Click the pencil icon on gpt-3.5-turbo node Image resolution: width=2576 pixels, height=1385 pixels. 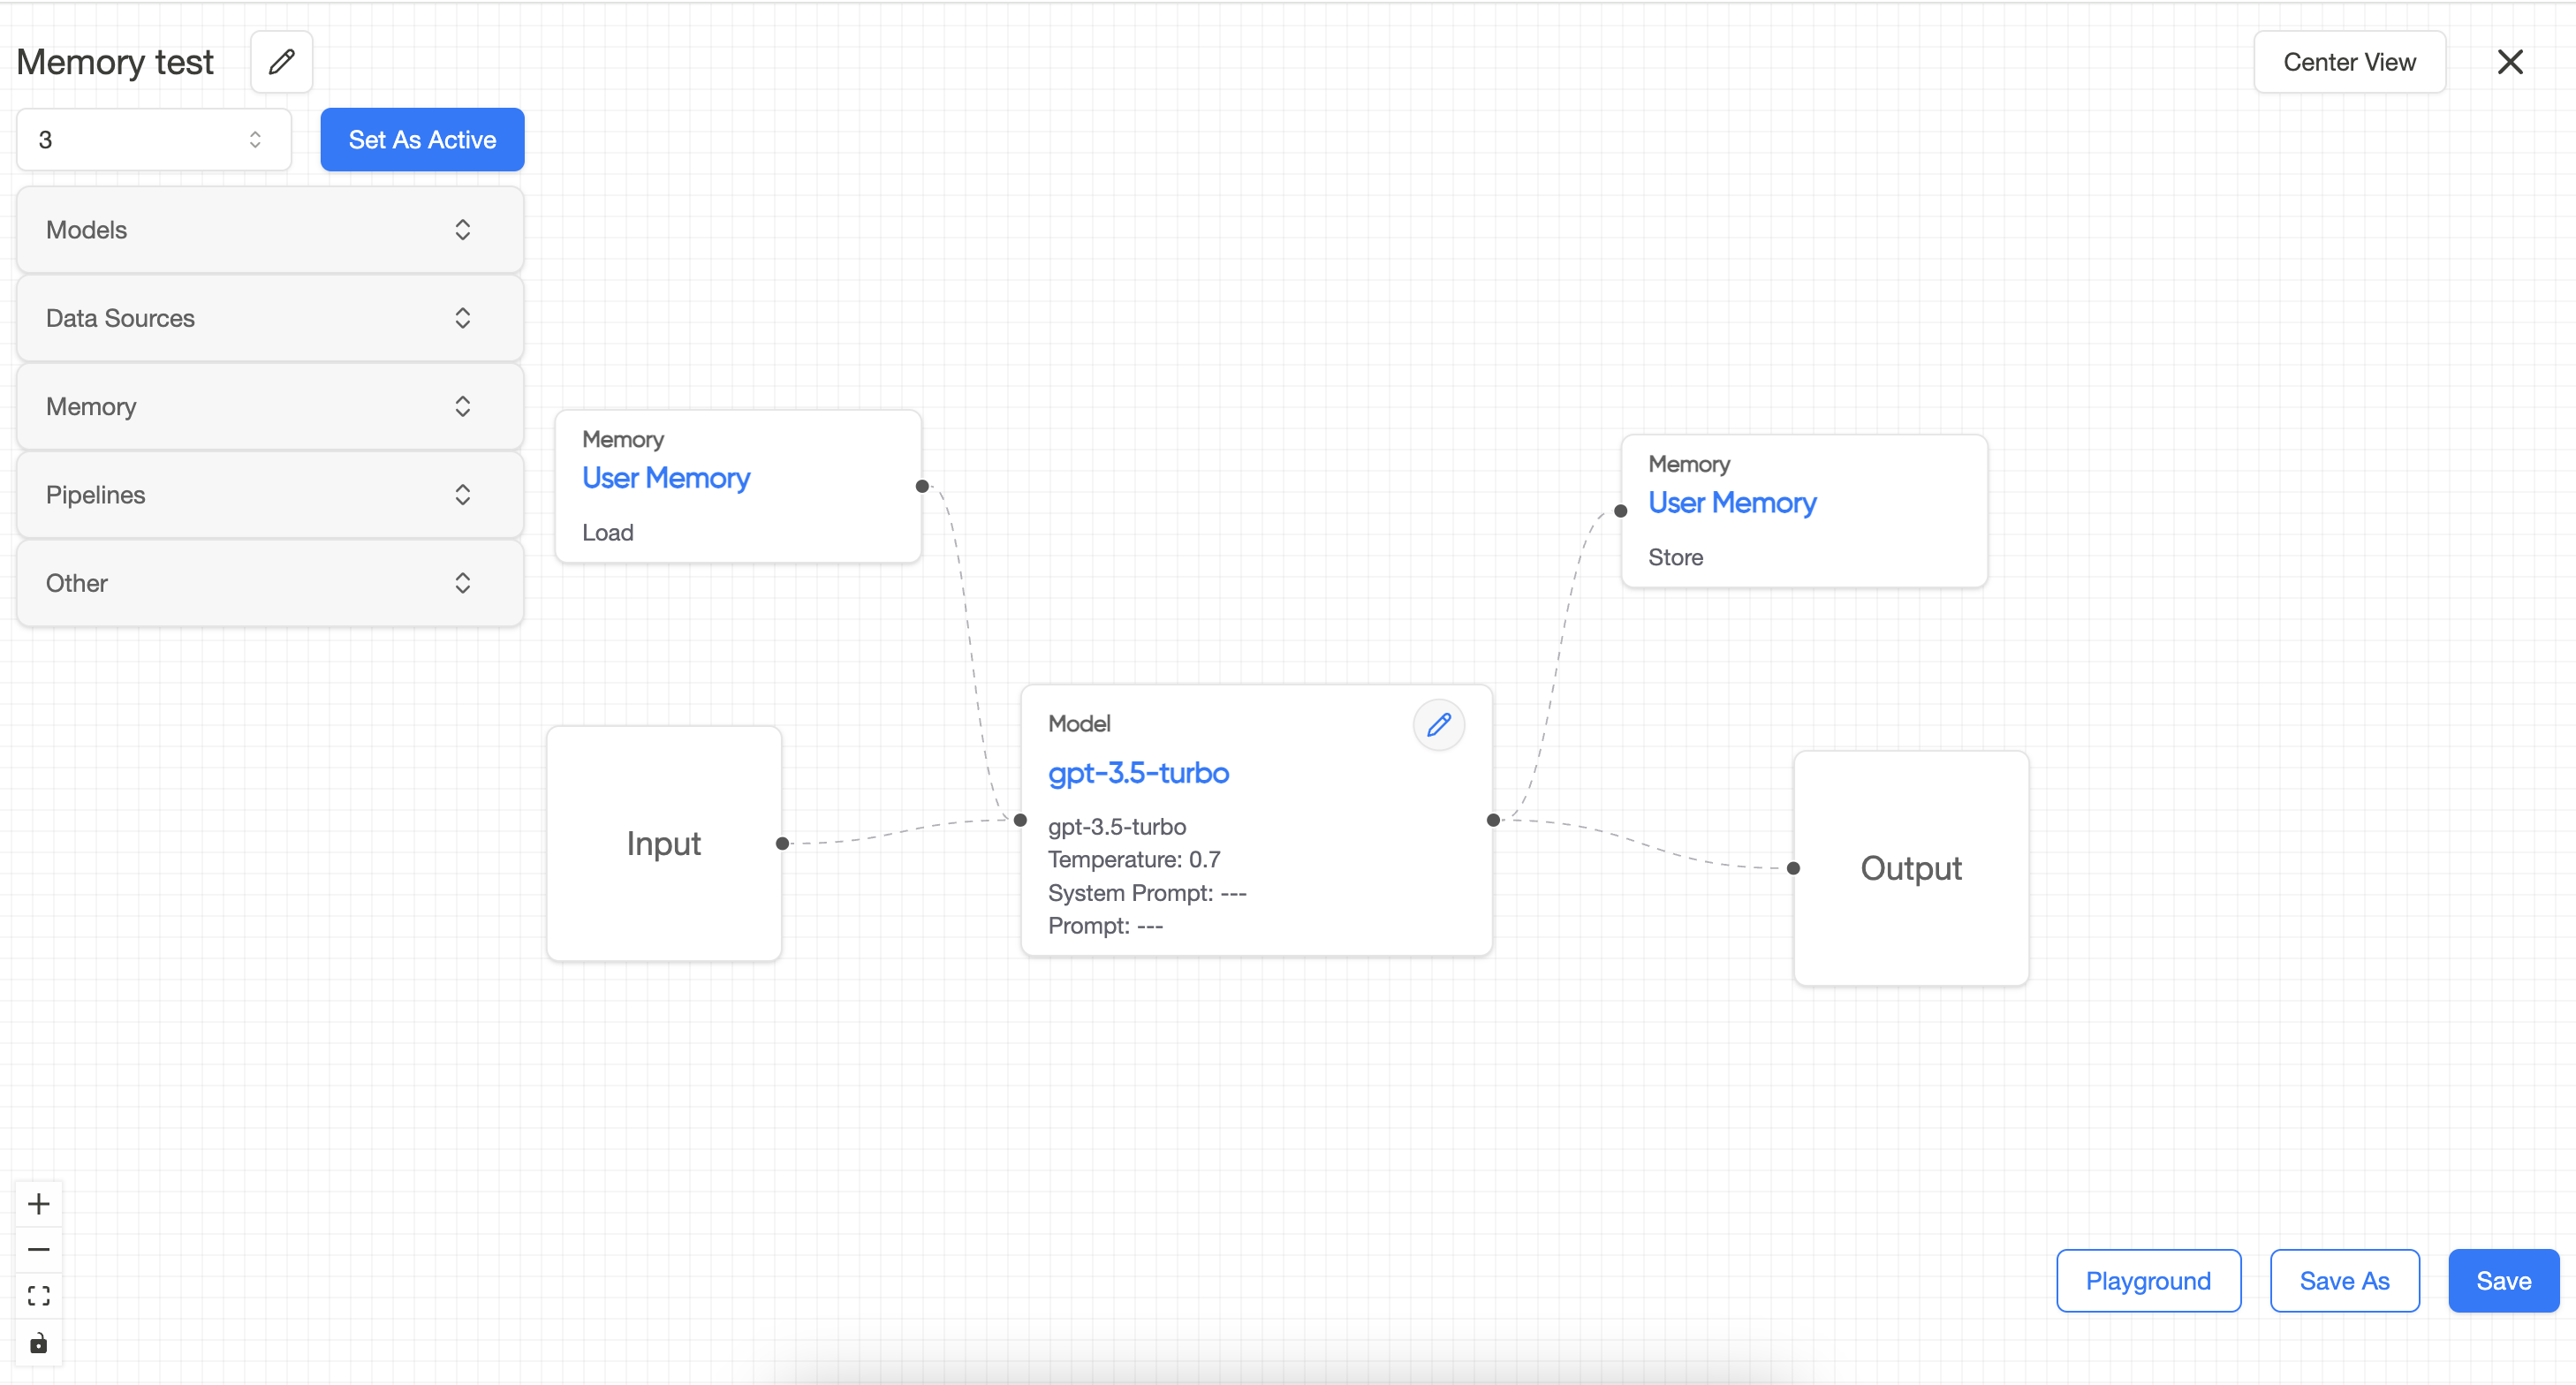click(x=1438, y=725)
